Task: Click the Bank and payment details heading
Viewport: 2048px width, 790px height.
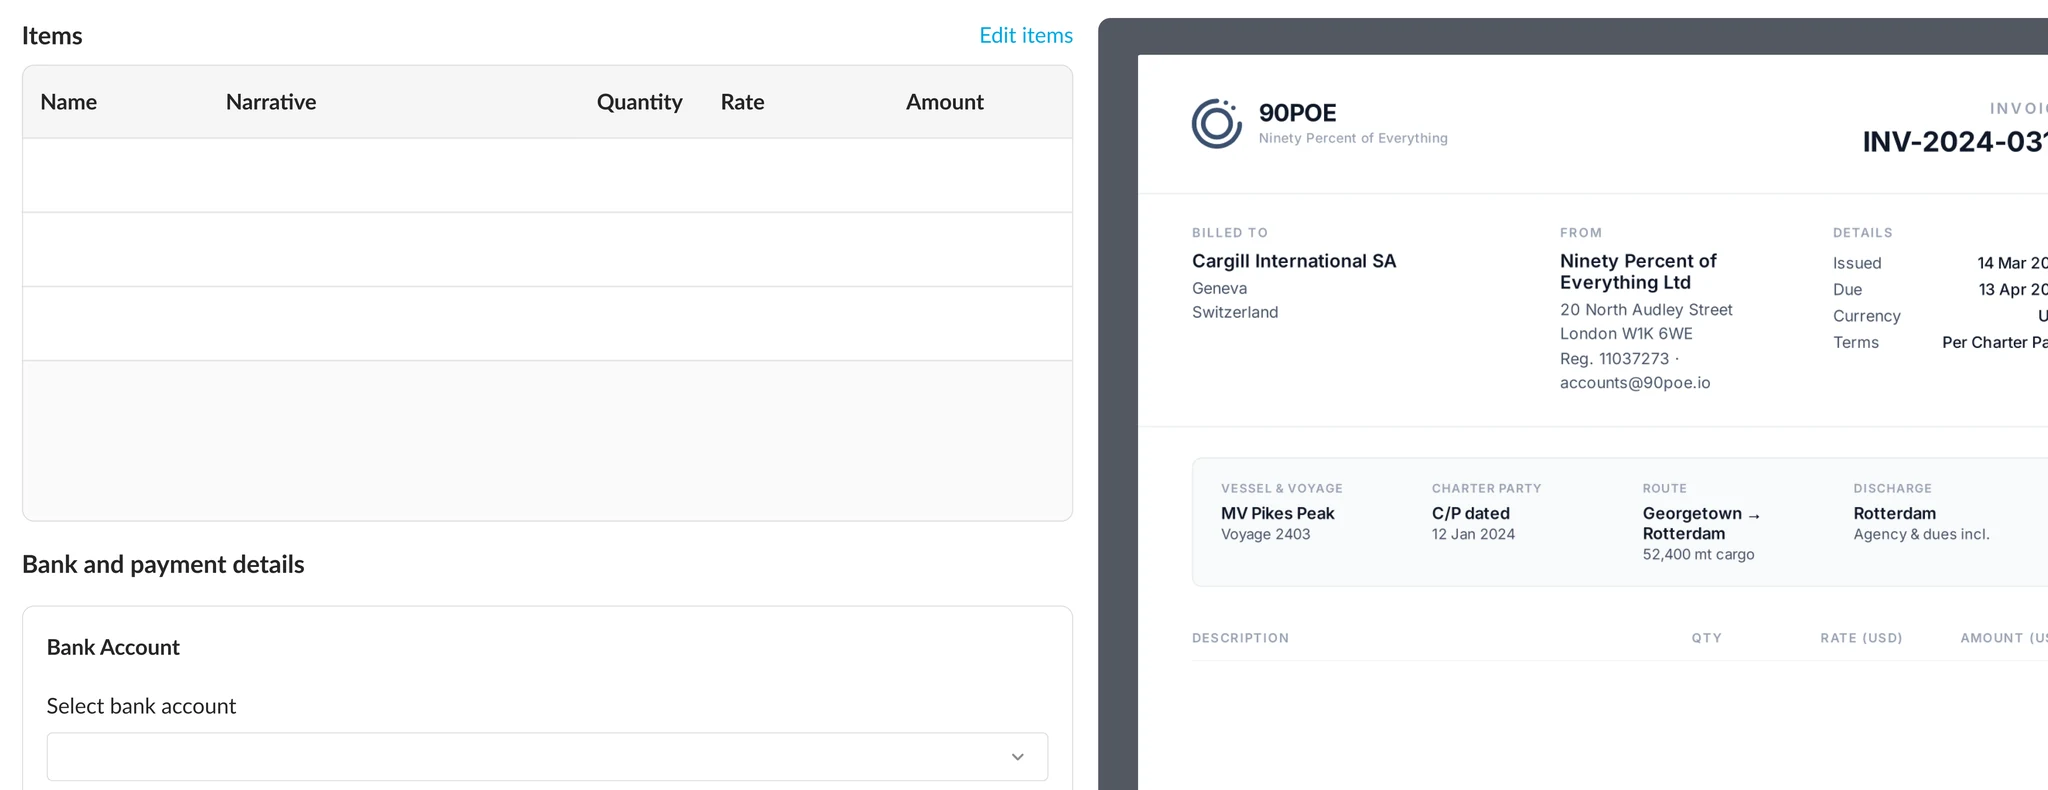Action: 163,564
